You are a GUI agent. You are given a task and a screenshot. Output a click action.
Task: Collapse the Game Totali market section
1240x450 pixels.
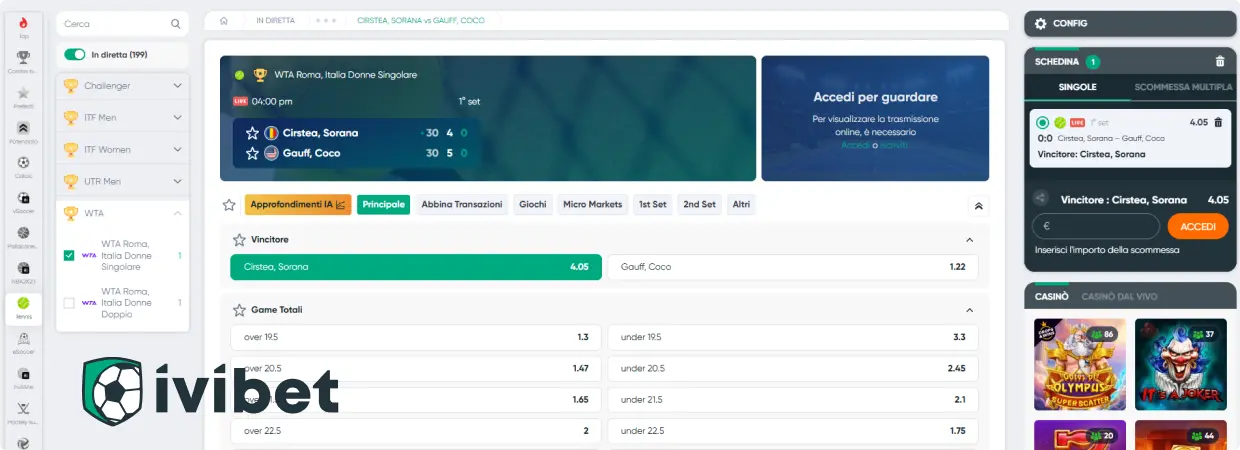tap(969, 310)
